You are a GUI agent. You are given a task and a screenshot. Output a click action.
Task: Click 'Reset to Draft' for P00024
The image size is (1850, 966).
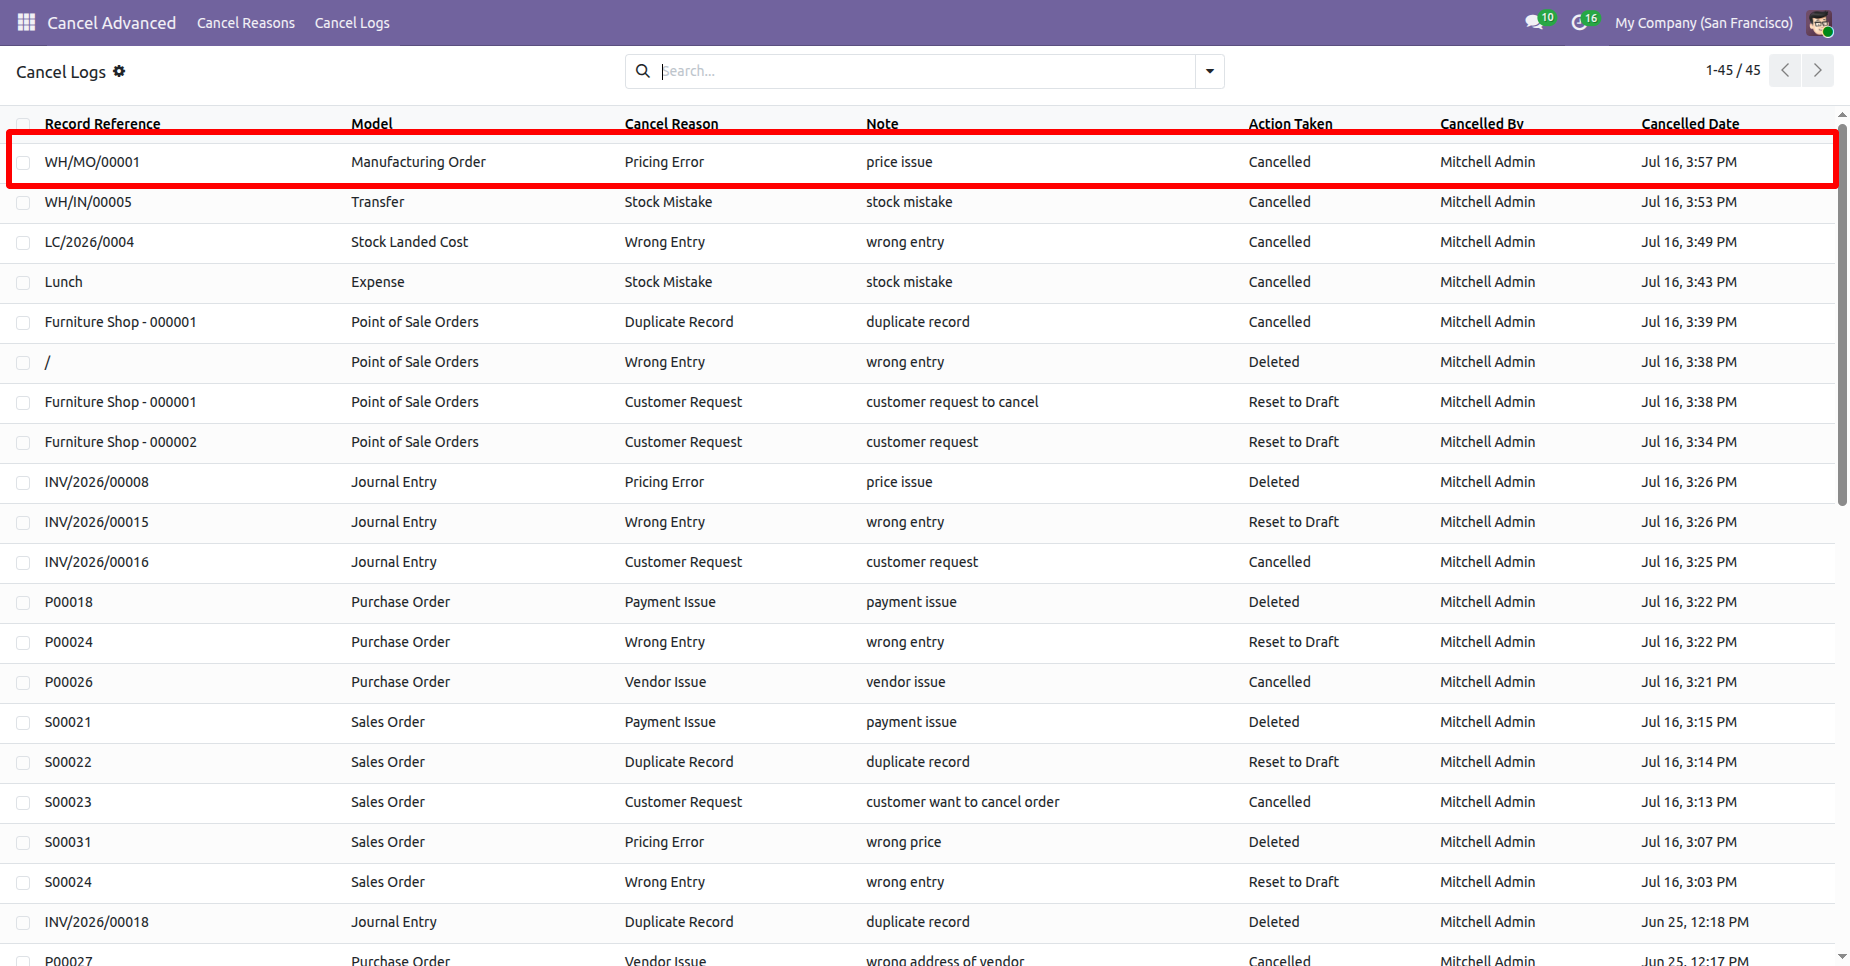pos(1293,642)
